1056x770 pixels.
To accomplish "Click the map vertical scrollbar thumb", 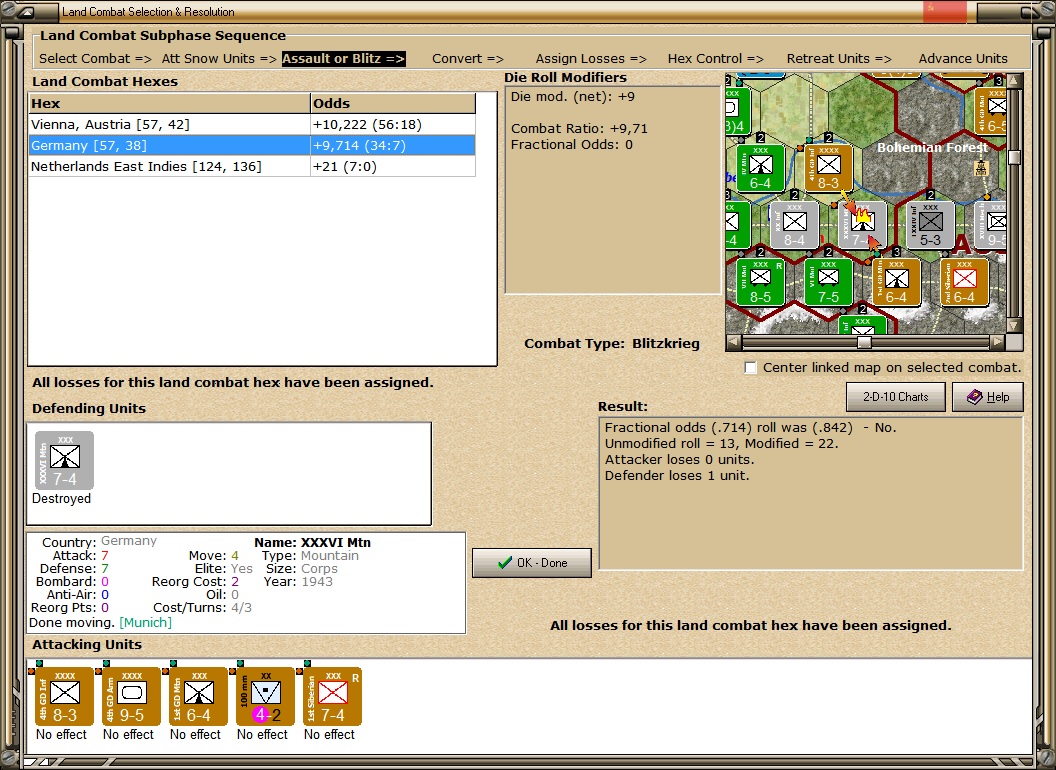I will (1014, 157).
